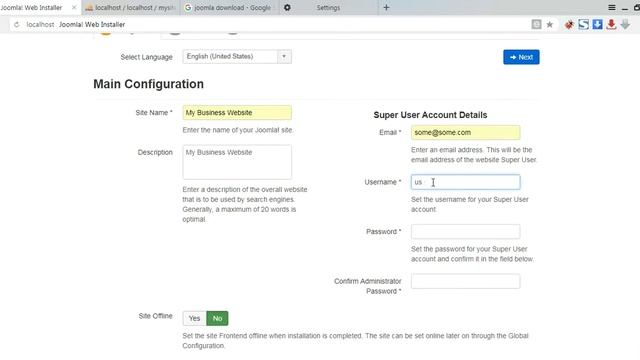Click the Email * label
The image size is (640, 360).
pyautogui.click(x=390, y=133)
